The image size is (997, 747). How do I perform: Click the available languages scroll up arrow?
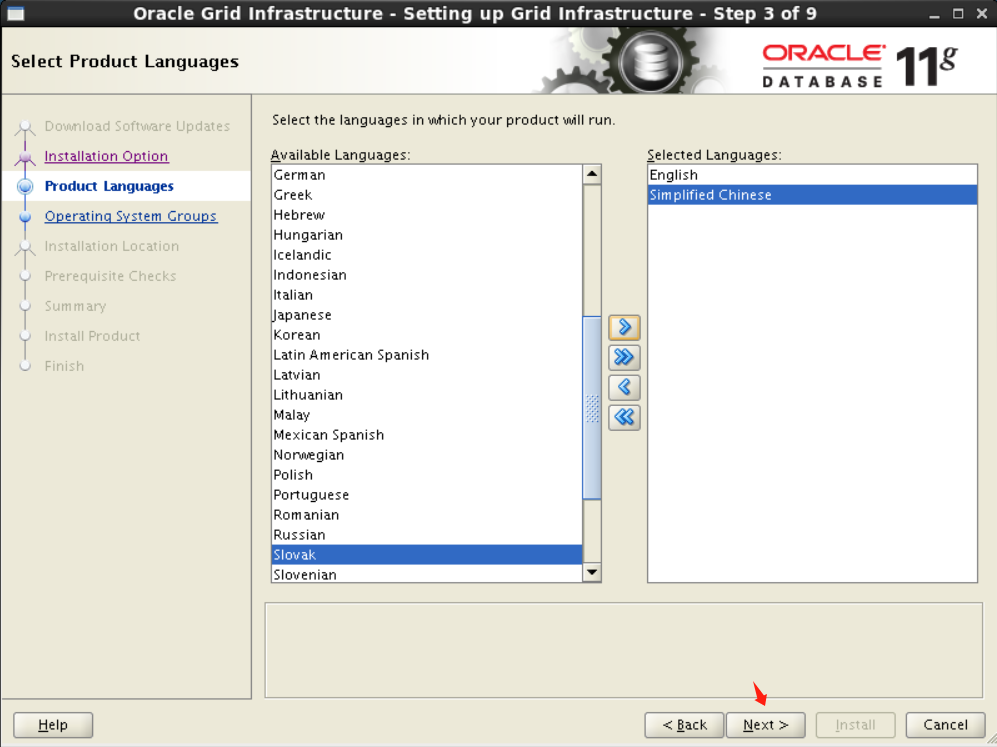pyautogui.click(x=592, y=174)
